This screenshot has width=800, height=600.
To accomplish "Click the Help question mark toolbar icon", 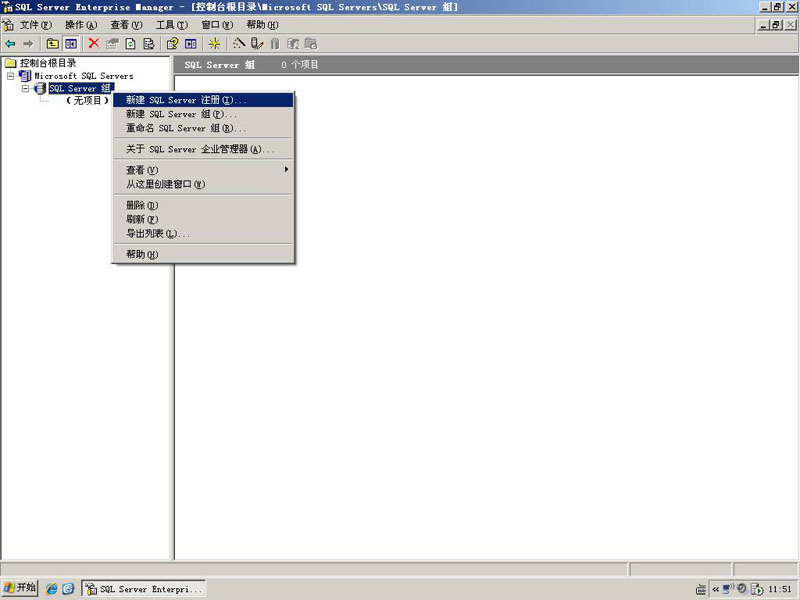I will (172, 43).
